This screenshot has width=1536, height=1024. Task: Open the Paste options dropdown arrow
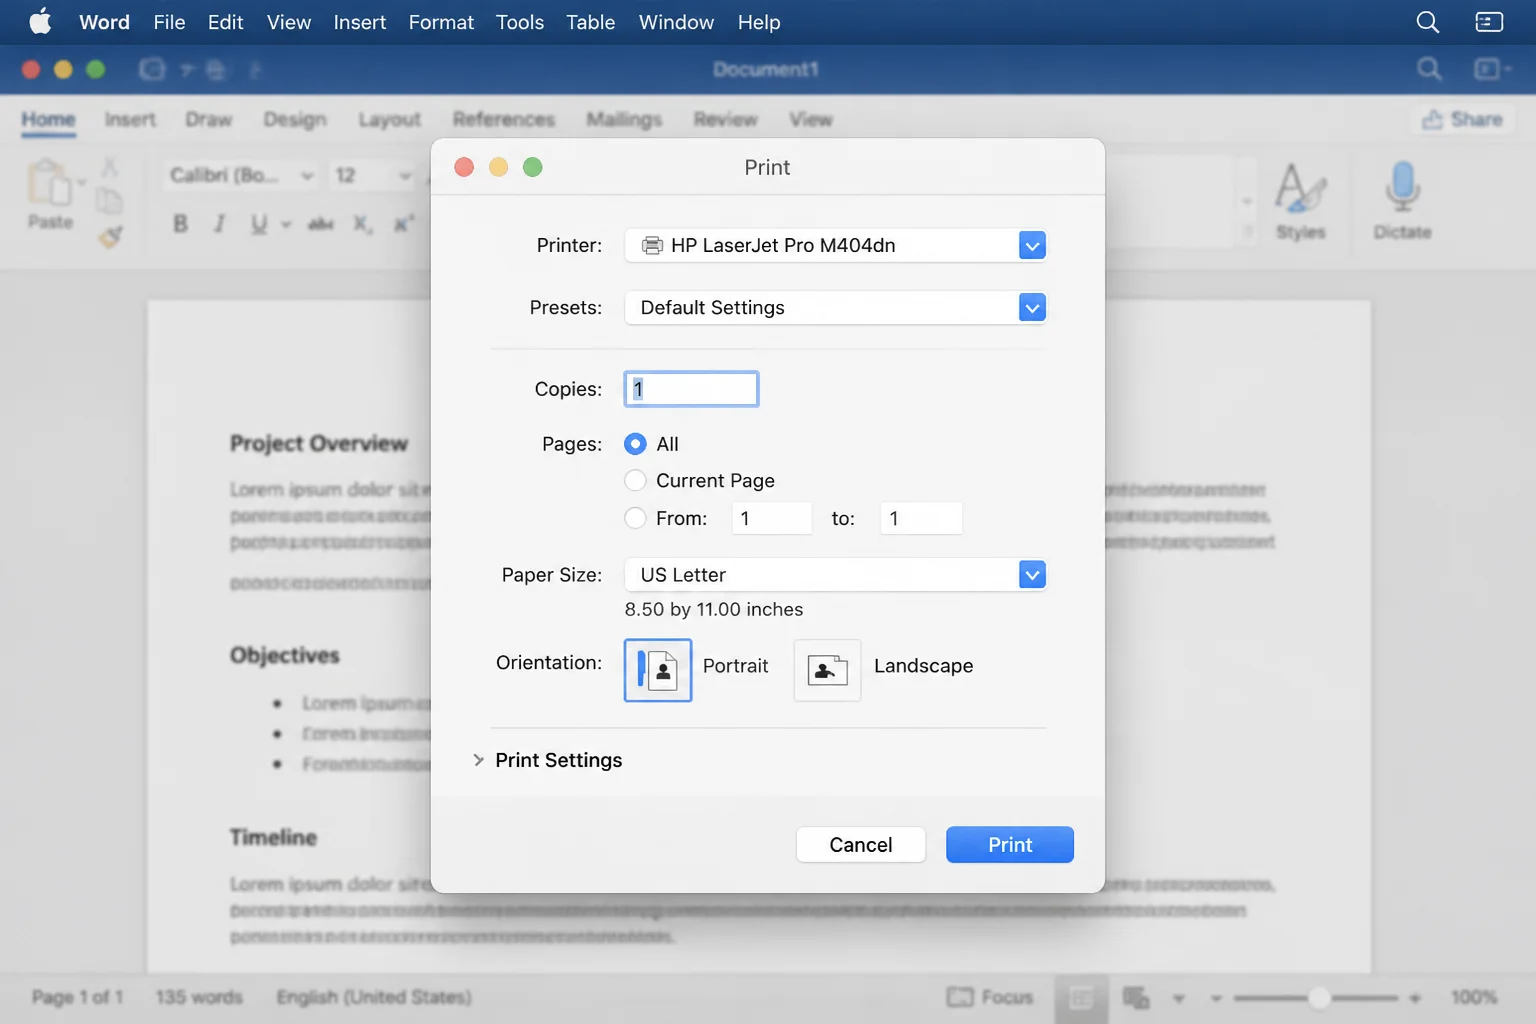82,182
